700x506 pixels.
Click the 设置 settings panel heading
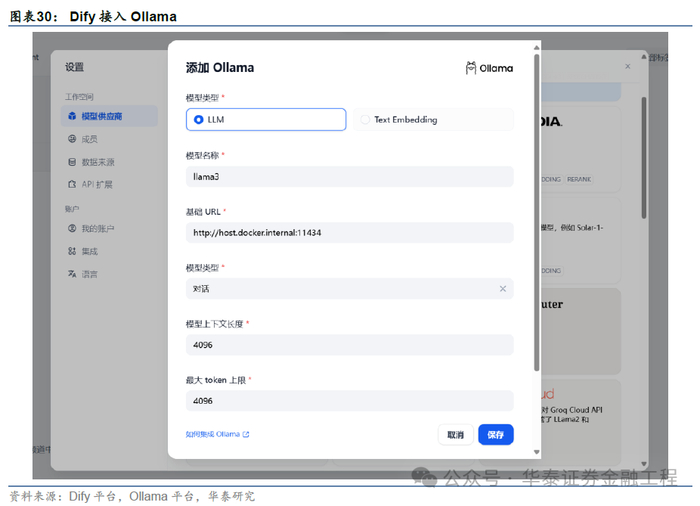75,67
